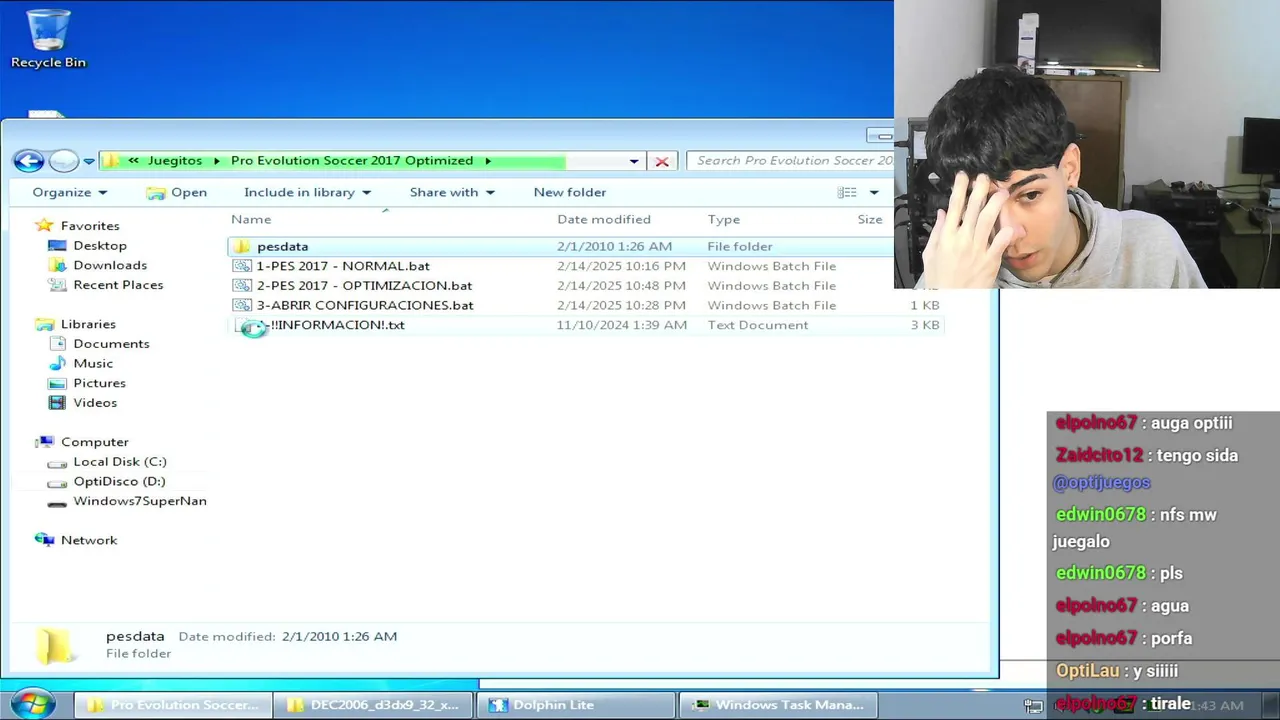This screenshot has height=720, width=1280.
Task: Switch to Windows Task Manager taskbar button
Action: tap(778, 705)
